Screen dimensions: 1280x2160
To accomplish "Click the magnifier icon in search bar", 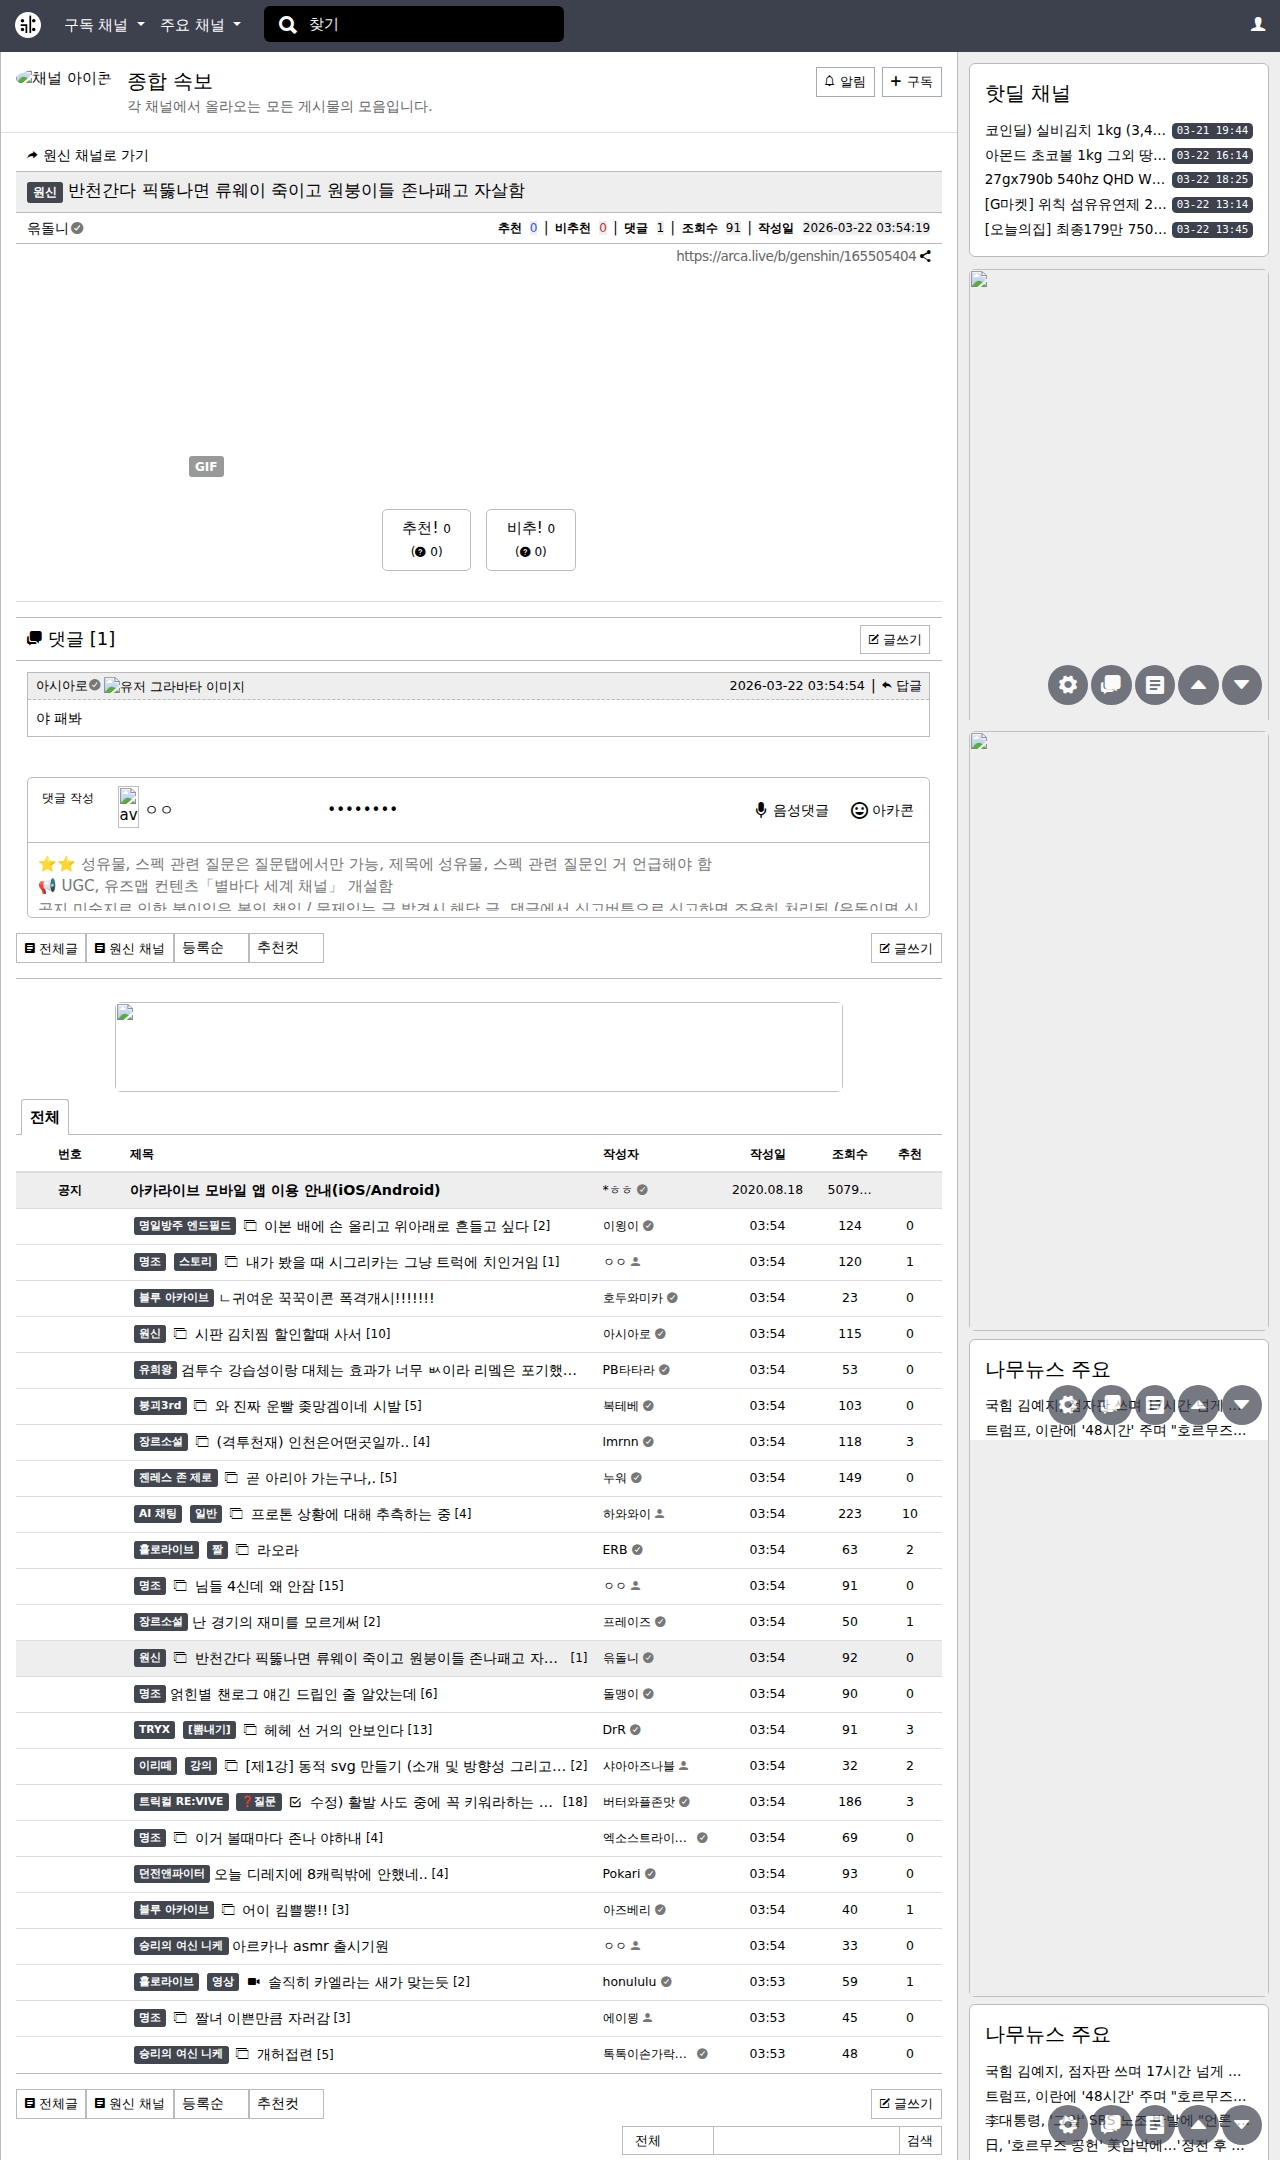I will click(x=288, y=25).
